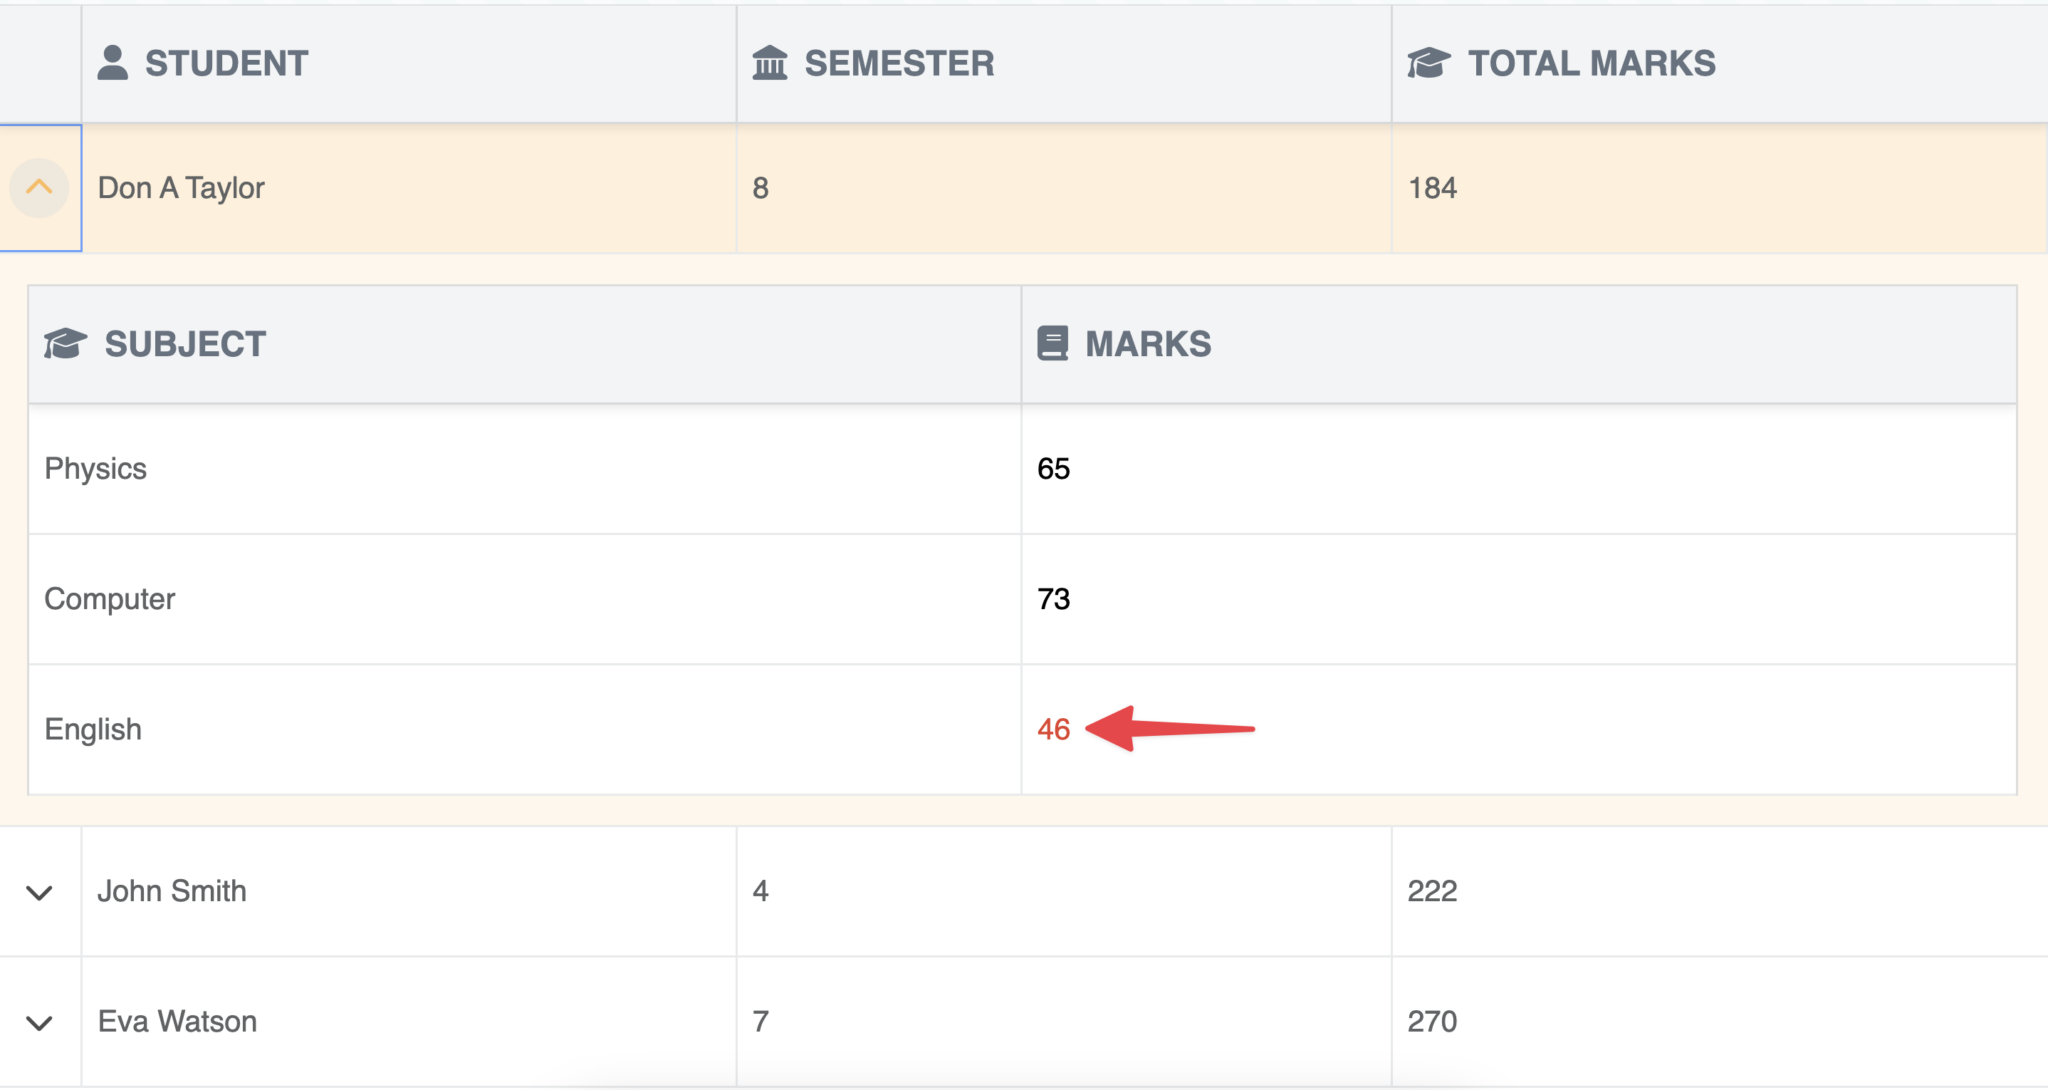Expand the Eva Watson row

(39, 1022)
